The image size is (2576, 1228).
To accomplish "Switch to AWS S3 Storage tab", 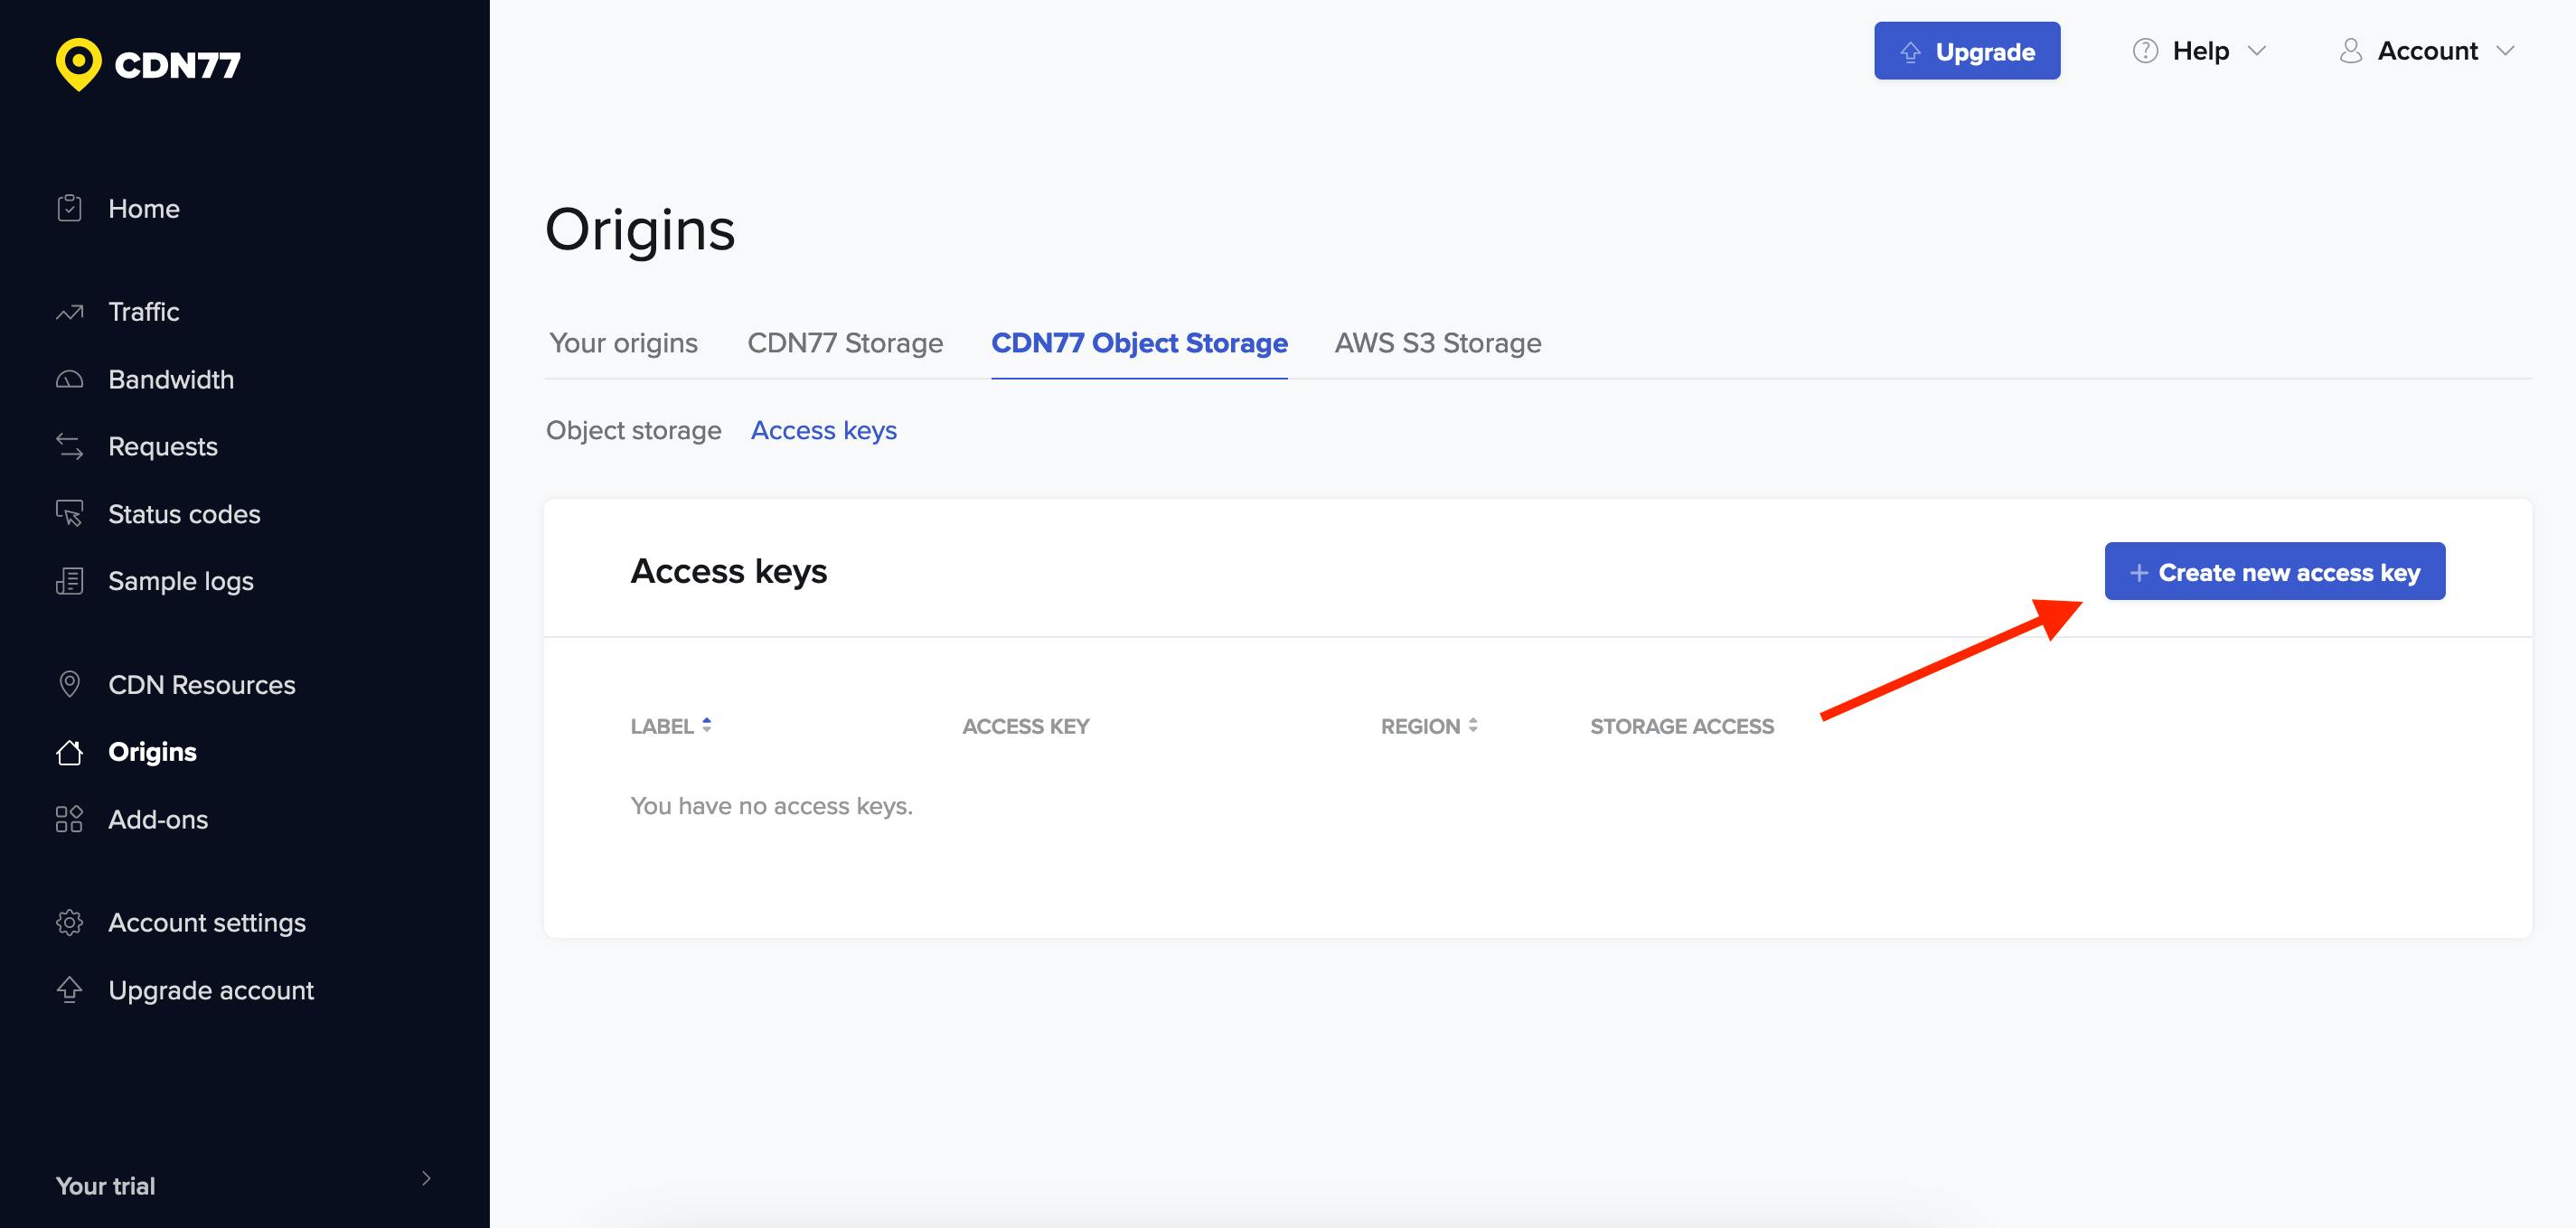I will [1438, 343].
